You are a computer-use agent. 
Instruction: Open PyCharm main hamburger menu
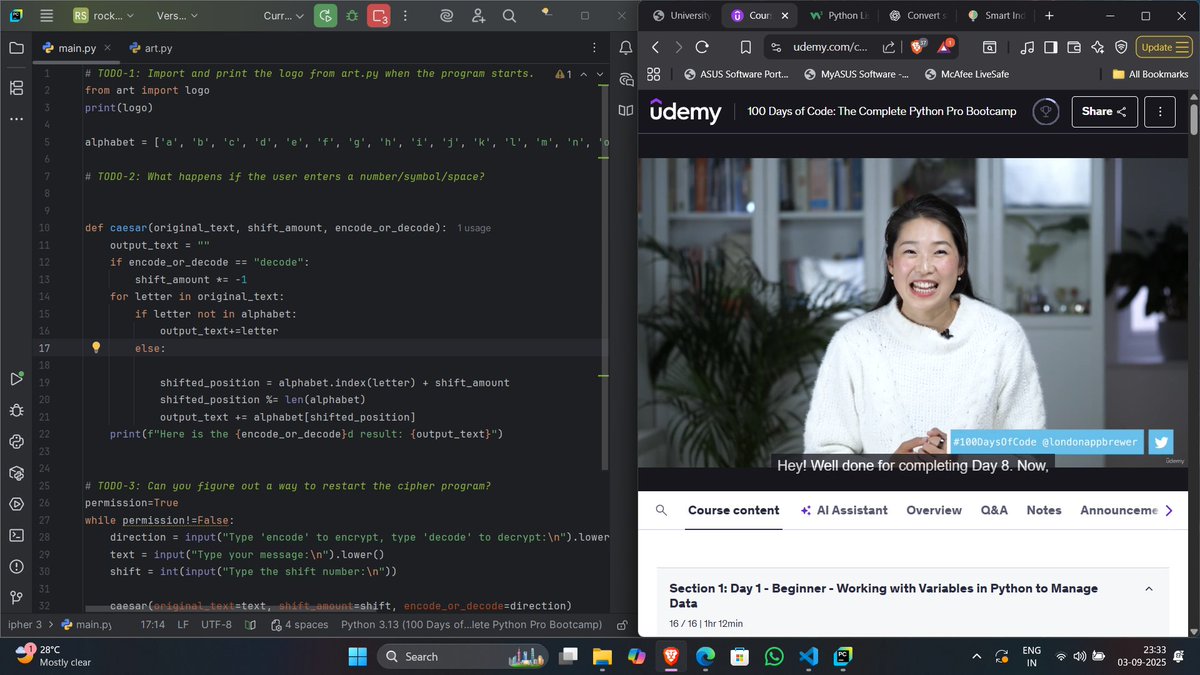pos(47,16)
